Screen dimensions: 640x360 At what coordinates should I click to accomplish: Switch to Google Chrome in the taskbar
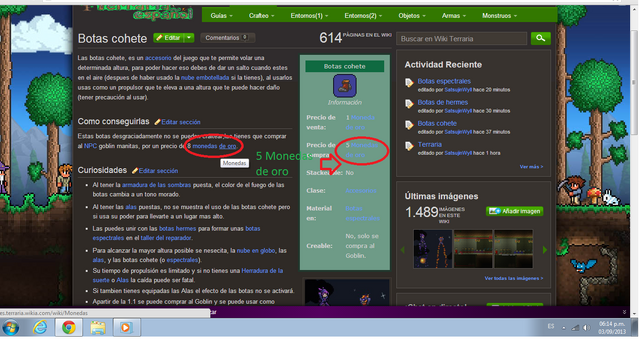click(x=69, y=328)
